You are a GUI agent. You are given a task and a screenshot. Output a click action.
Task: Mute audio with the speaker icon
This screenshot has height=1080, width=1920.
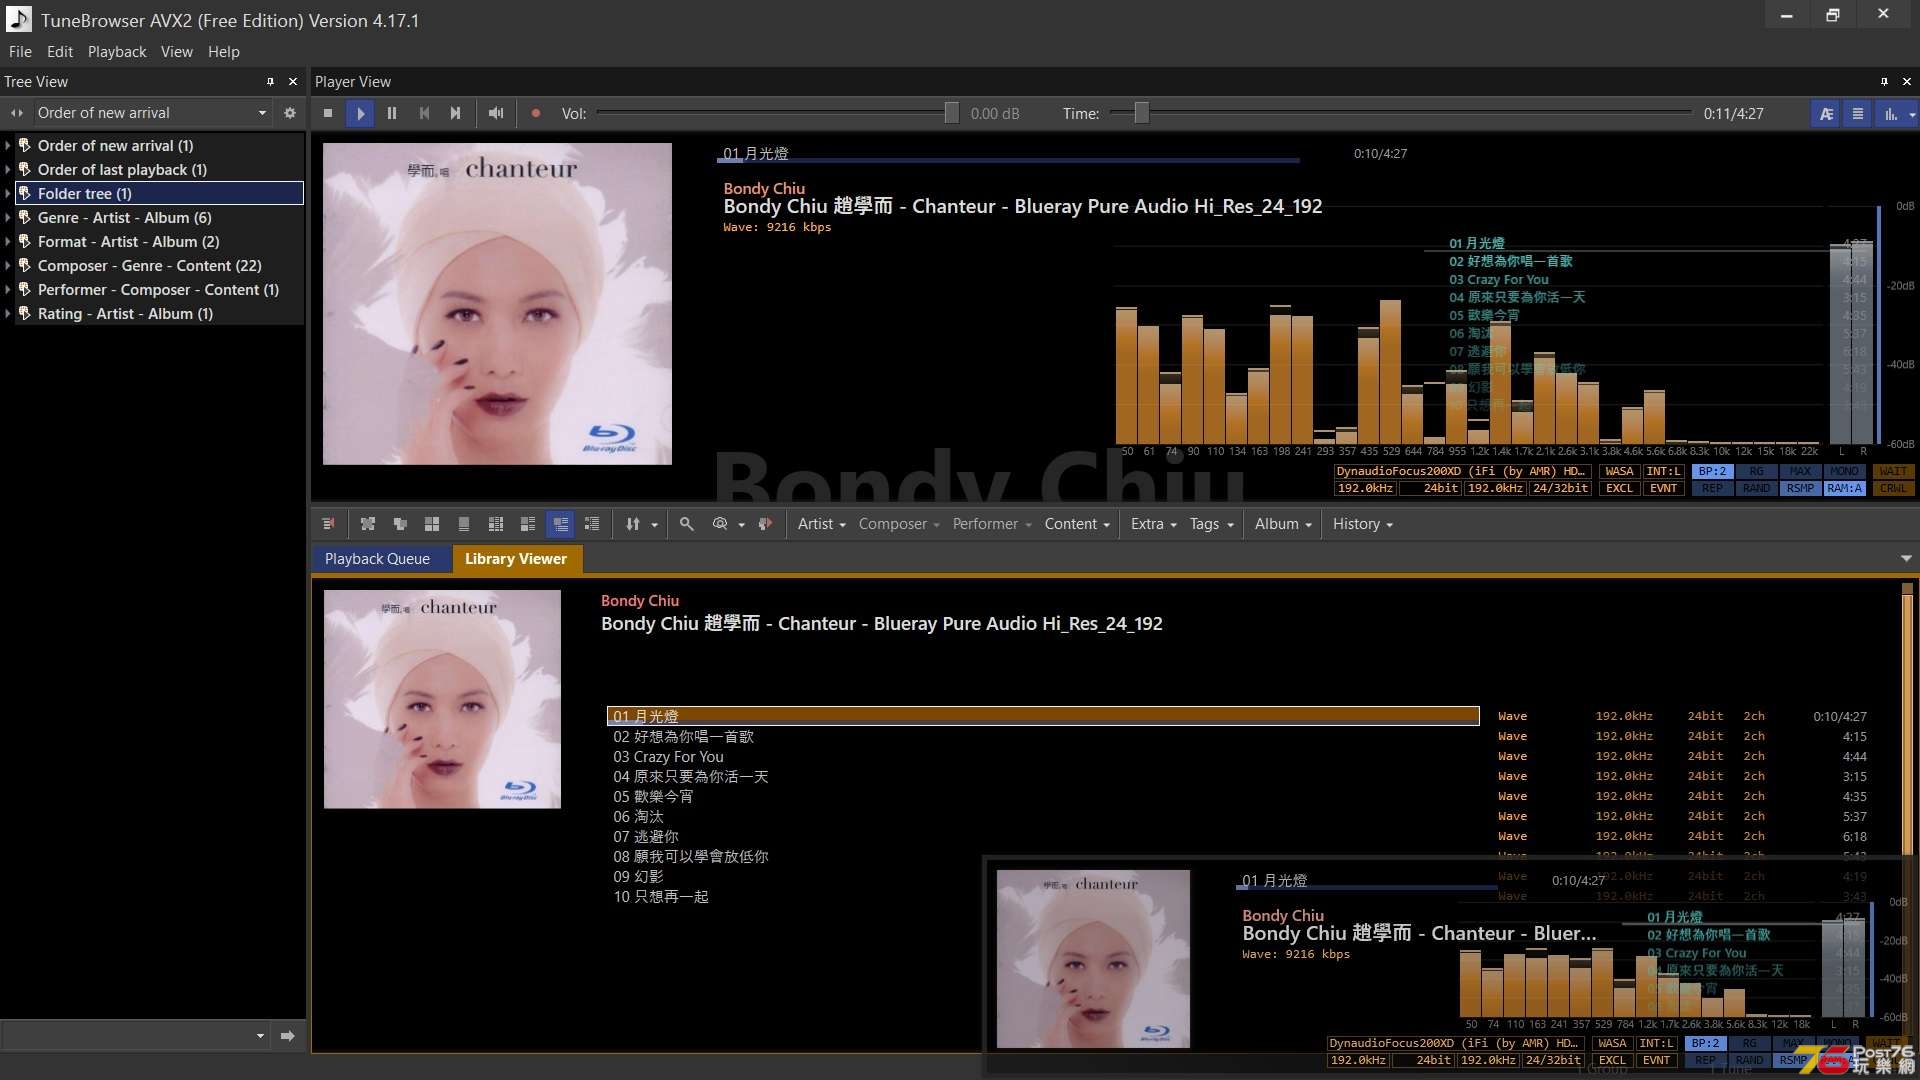tap(496, 114)
